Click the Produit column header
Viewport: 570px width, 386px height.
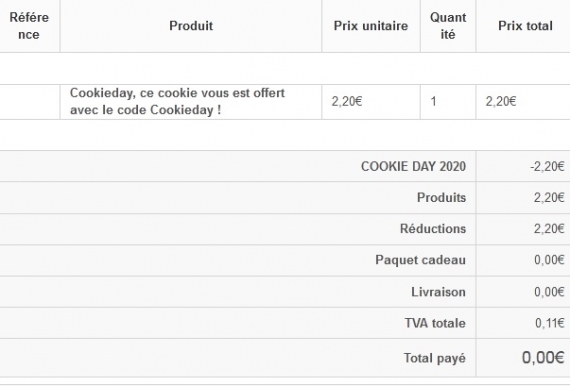click(191, 26)
